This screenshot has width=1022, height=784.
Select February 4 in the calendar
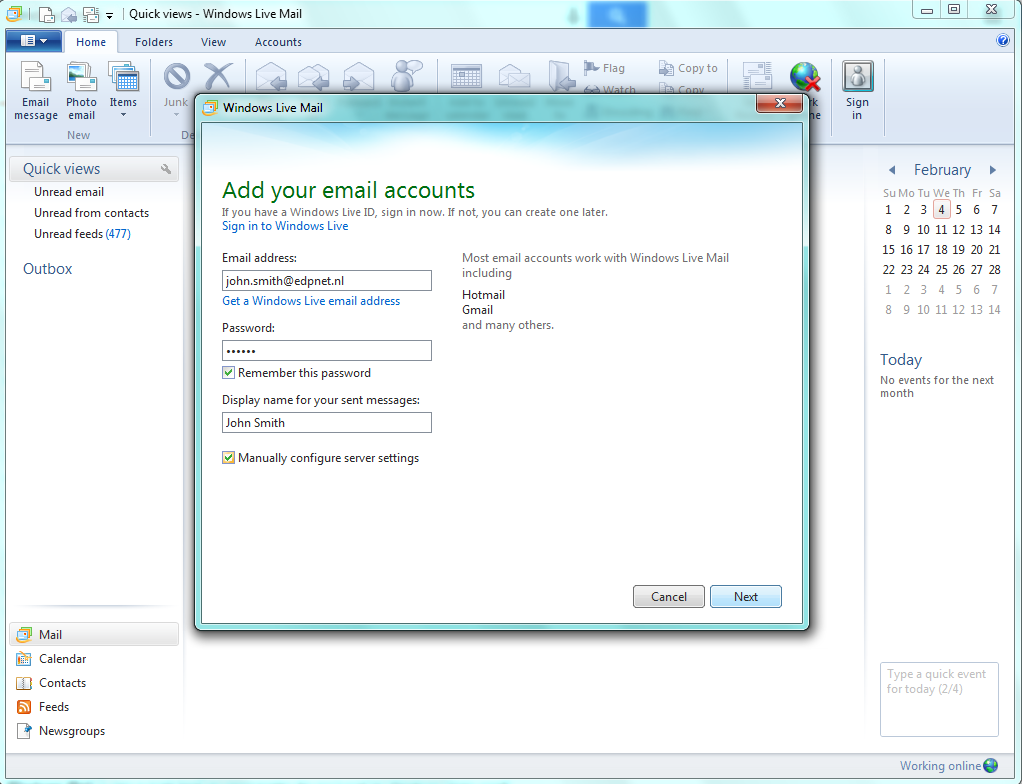941,209
